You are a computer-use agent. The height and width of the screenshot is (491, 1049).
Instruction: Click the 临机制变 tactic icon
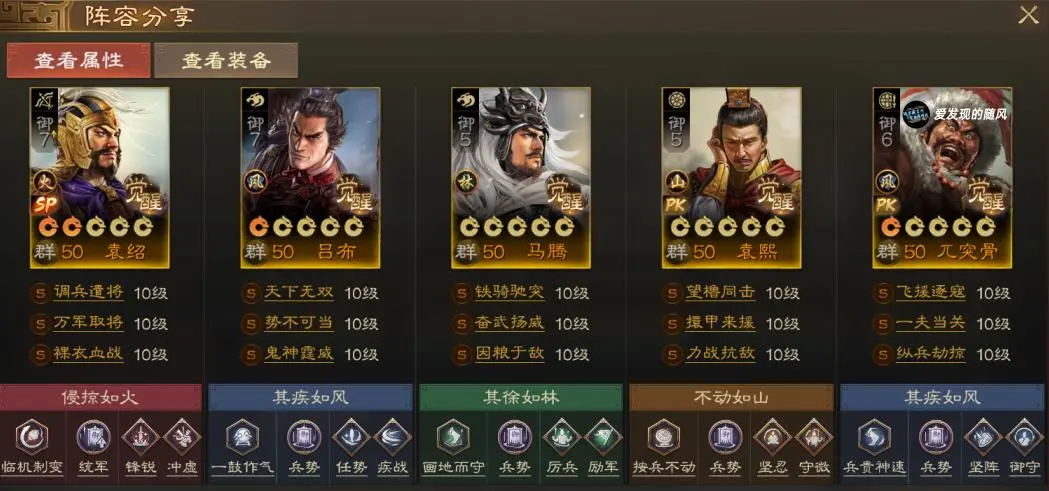click(x=32, y=438)
